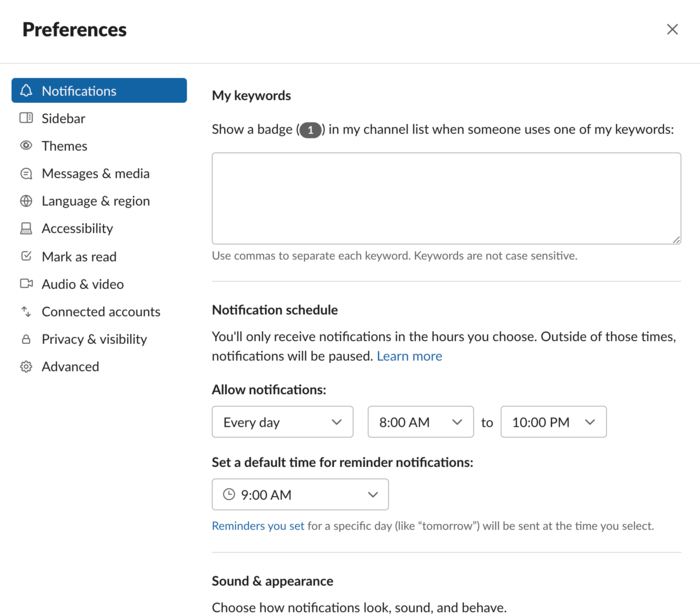
Task: Change the 8:00 AM start time dropdown
Action: pos(421,422)
